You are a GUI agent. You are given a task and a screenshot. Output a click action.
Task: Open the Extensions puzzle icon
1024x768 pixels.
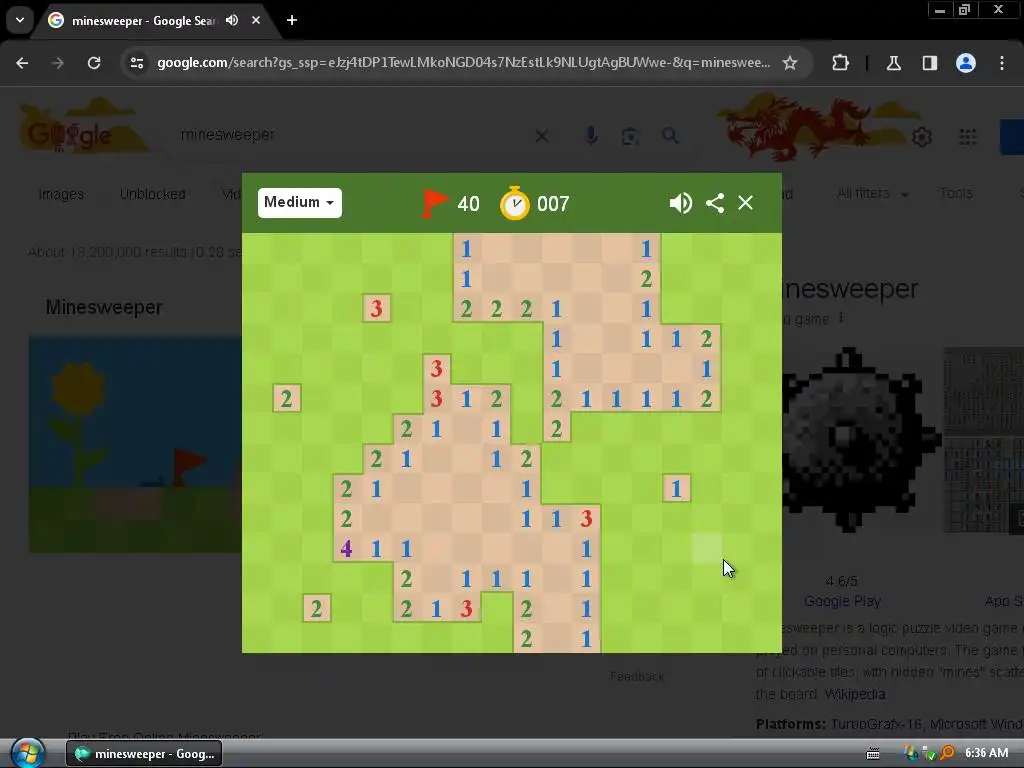point(840,63)
